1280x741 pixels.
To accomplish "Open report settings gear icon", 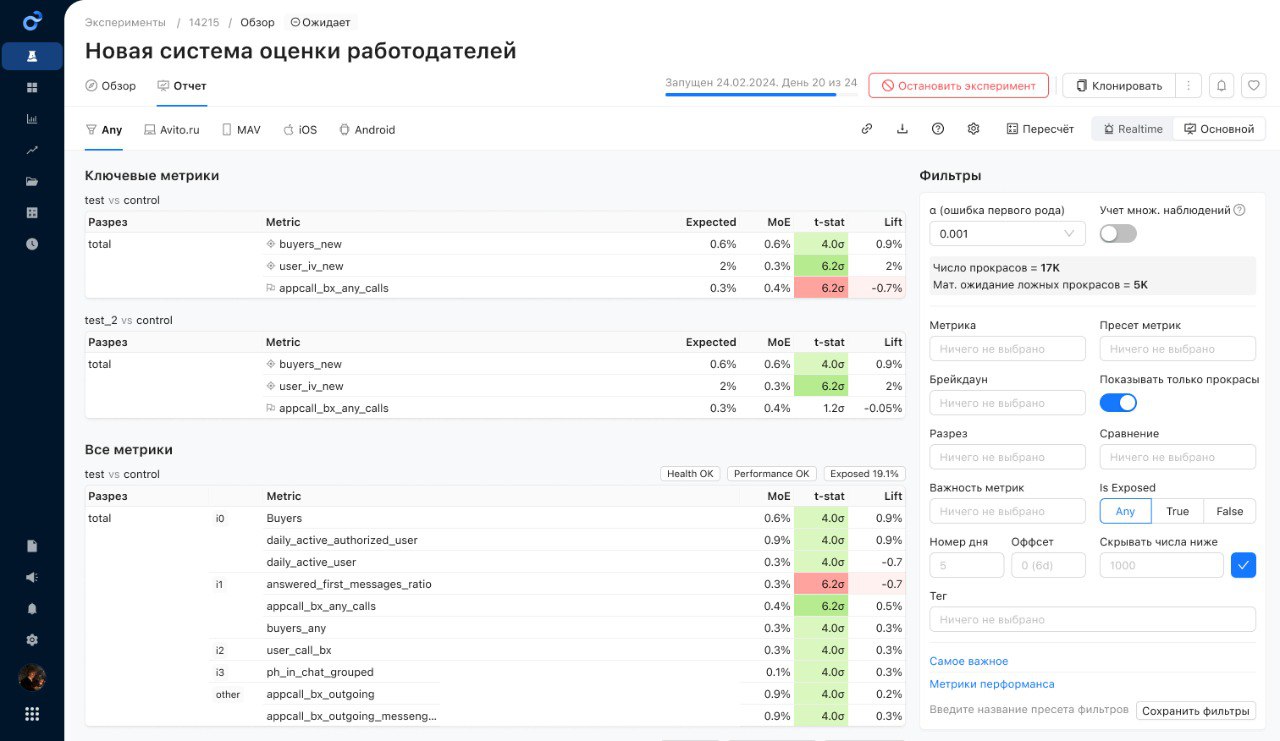I will [973, 129].
